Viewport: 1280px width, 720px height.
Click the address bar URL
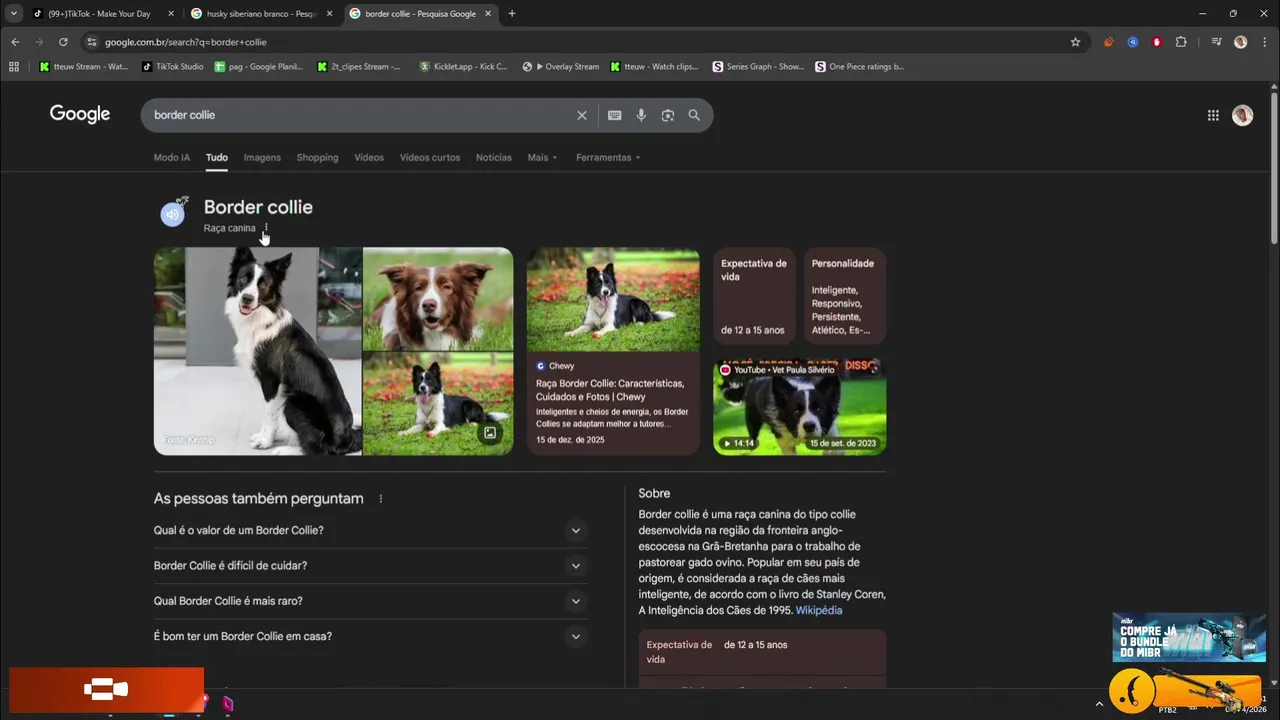185,42
